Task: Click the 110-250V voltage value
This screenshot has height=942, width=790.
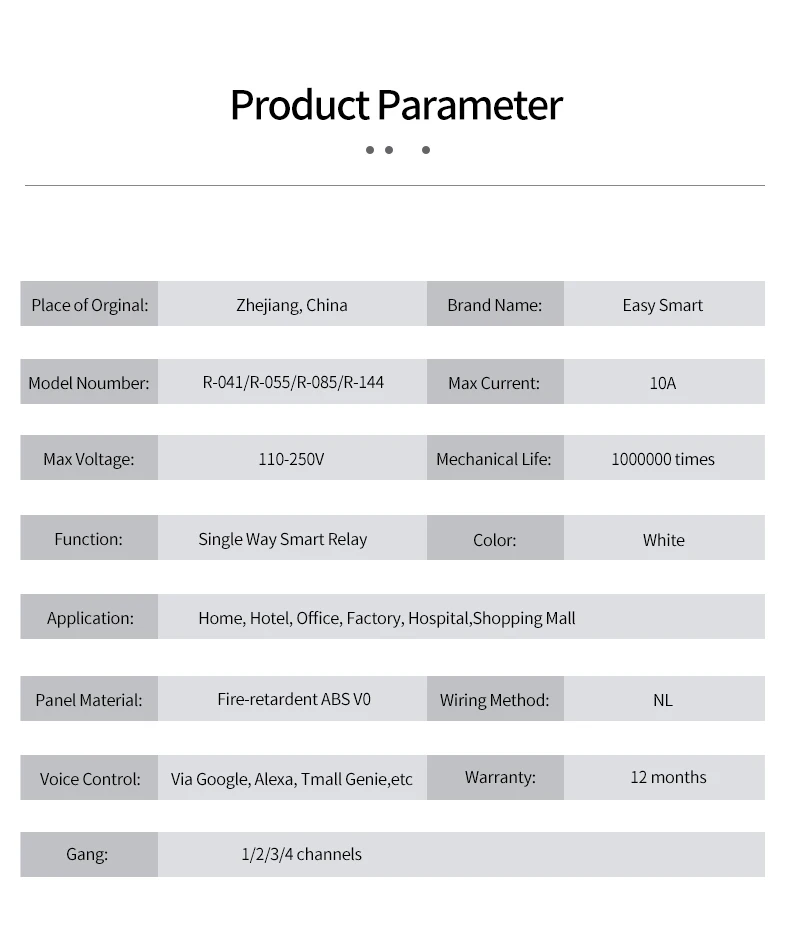Action: point(291,459)
